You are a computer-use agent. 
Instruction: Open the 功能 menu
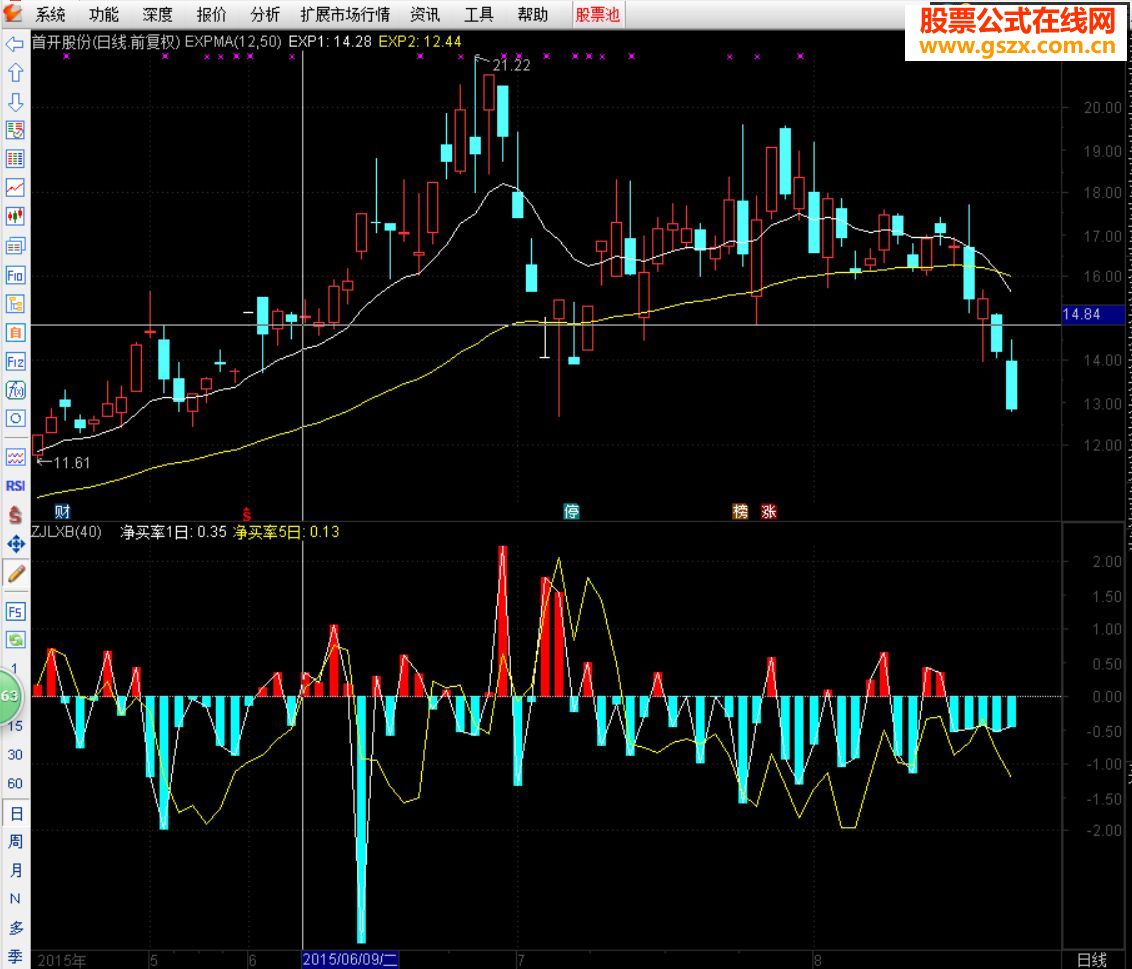click(x=104, y=14)
